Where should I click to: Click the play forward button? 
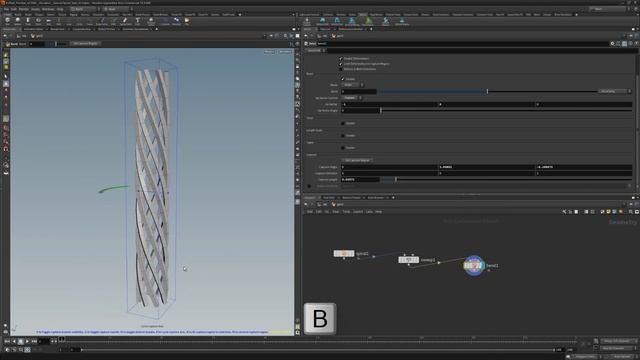point(27,341)
